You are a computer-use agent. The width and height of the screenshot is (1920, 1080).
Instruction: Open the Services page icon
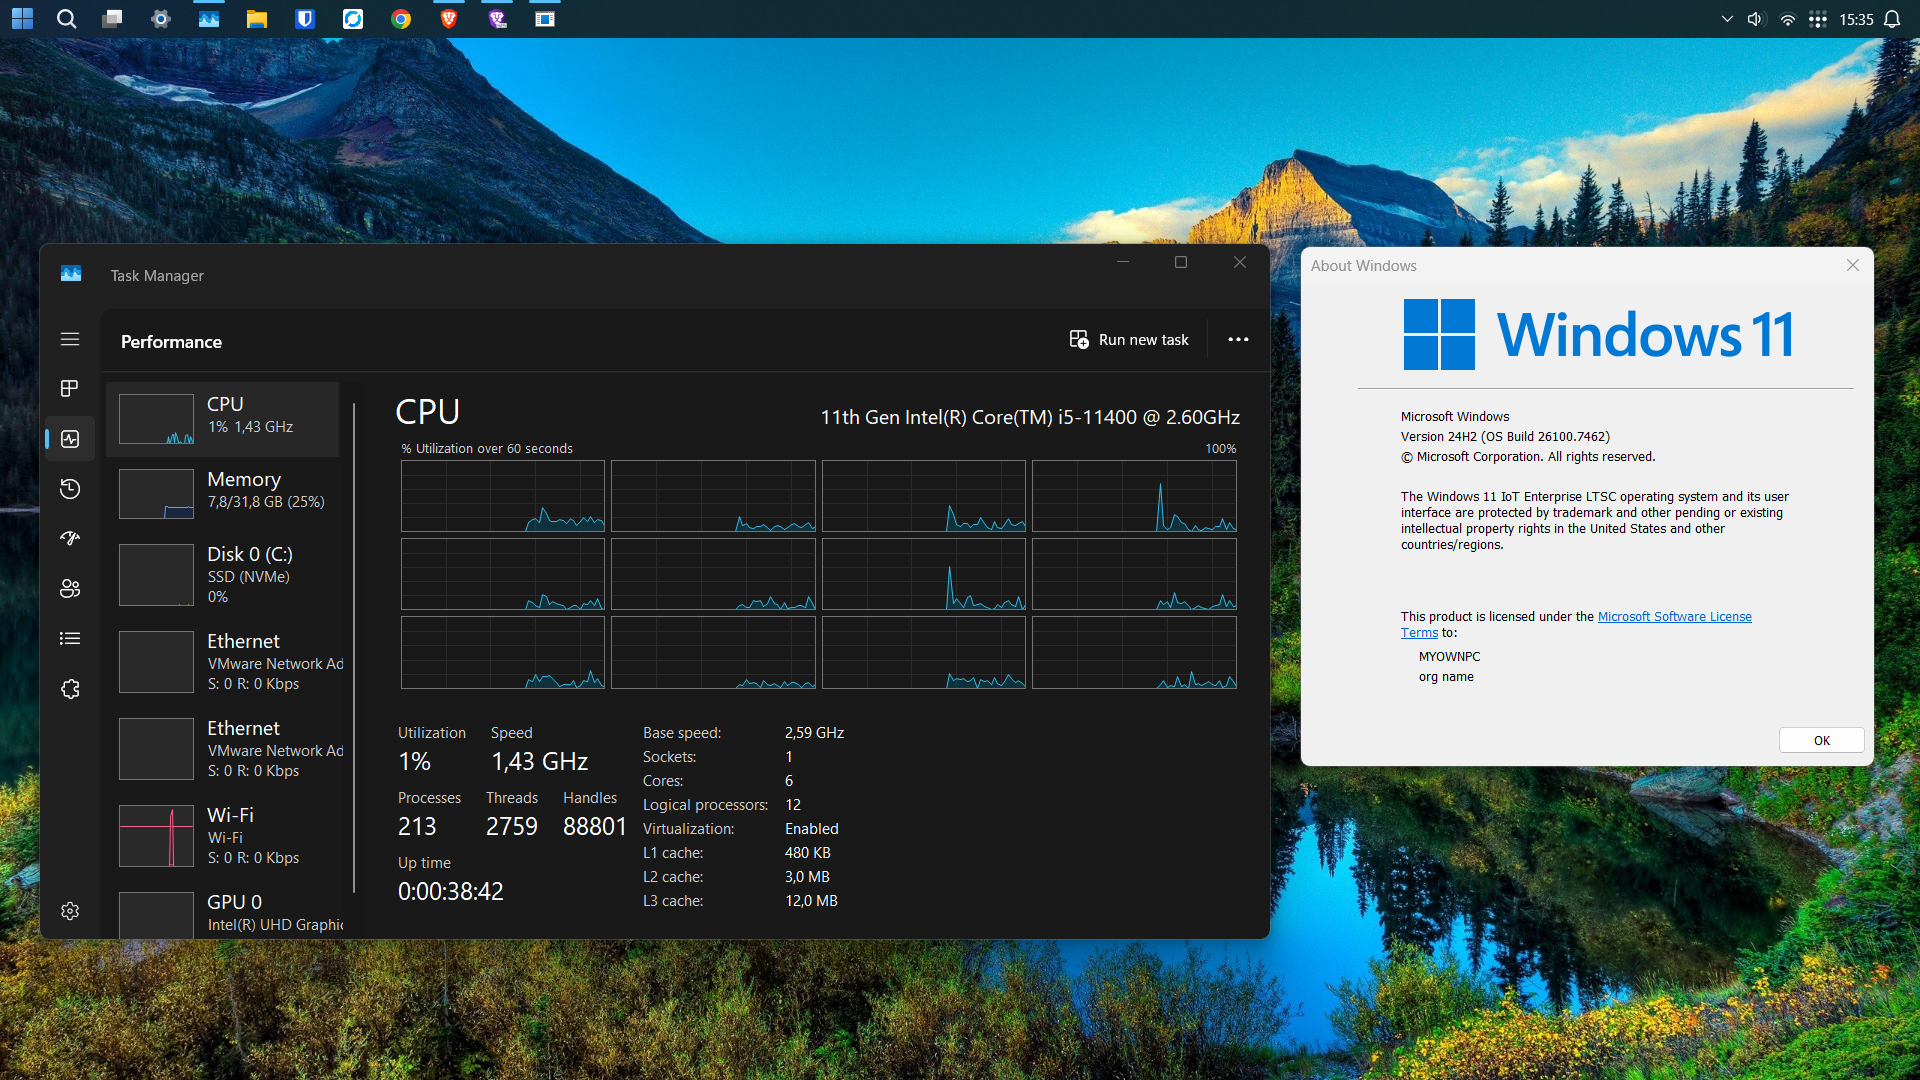(70, 689)
